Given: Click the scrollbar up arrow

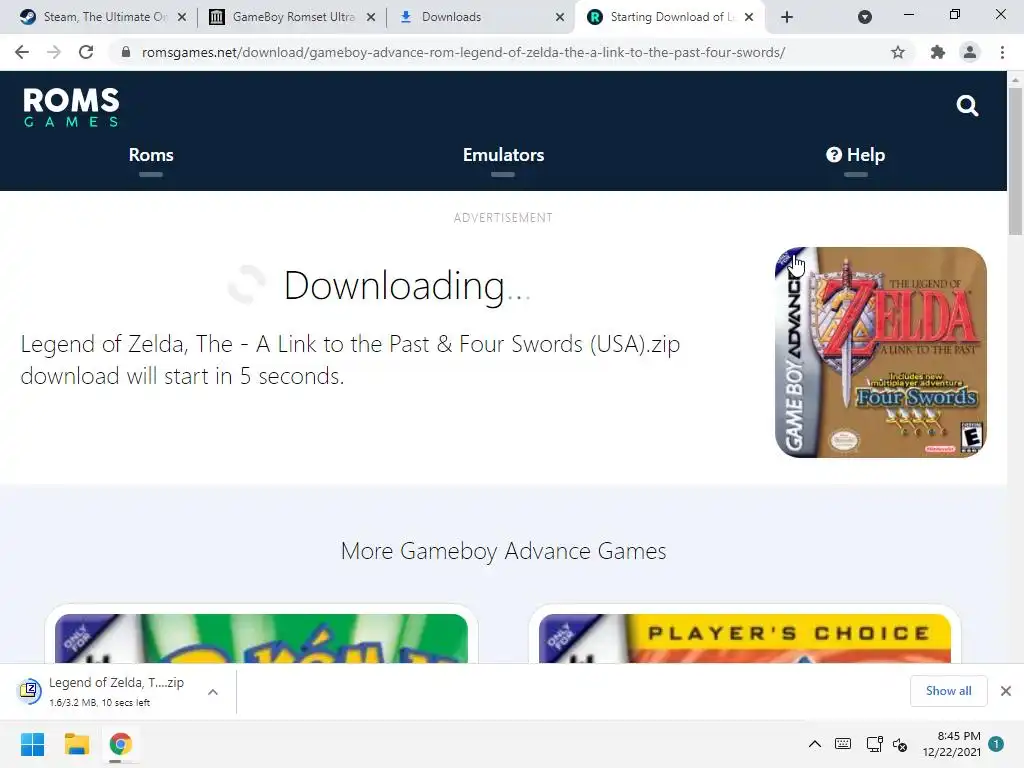Looking at the screenshot, I should [x=1015, y=79].
